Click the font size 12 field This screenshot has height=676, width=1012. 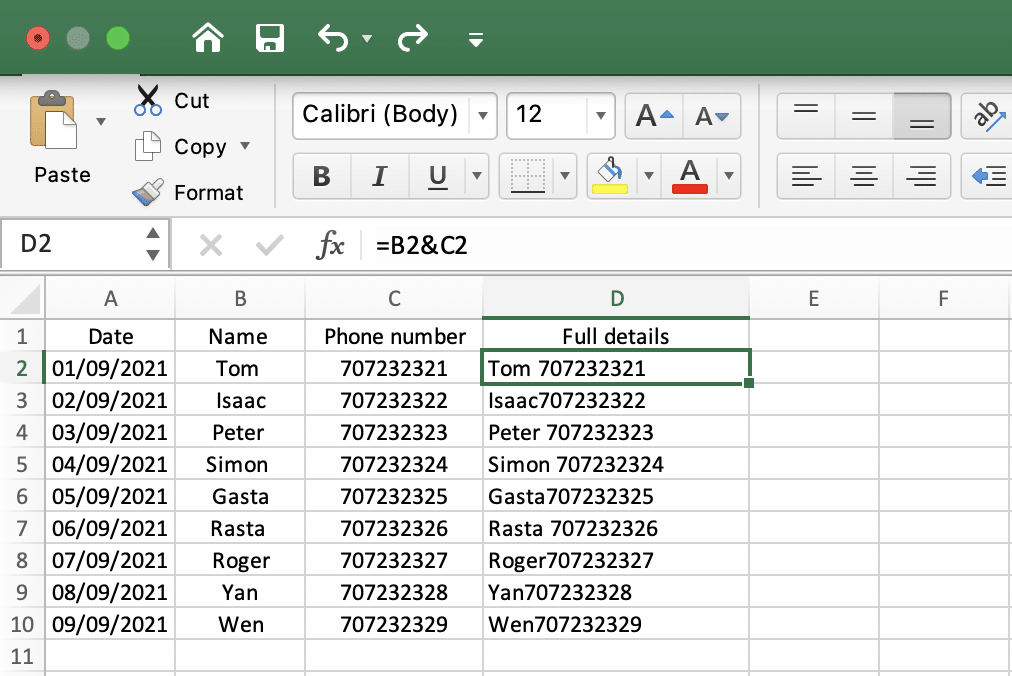point(547,116)
